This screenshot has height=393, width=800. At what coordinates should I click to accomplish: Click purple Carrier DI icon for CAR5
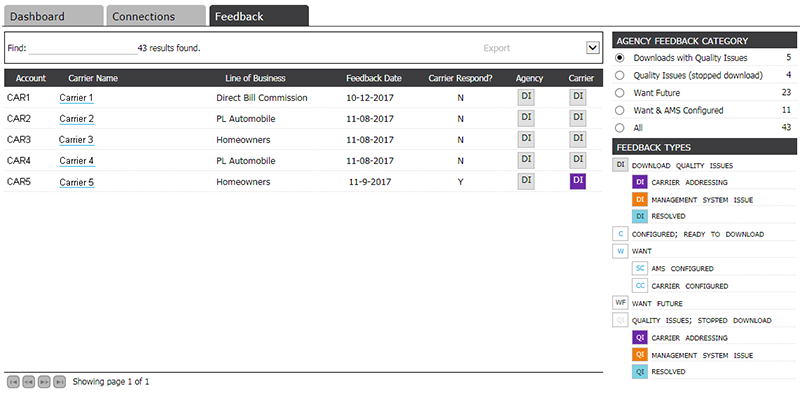point(578,181)
